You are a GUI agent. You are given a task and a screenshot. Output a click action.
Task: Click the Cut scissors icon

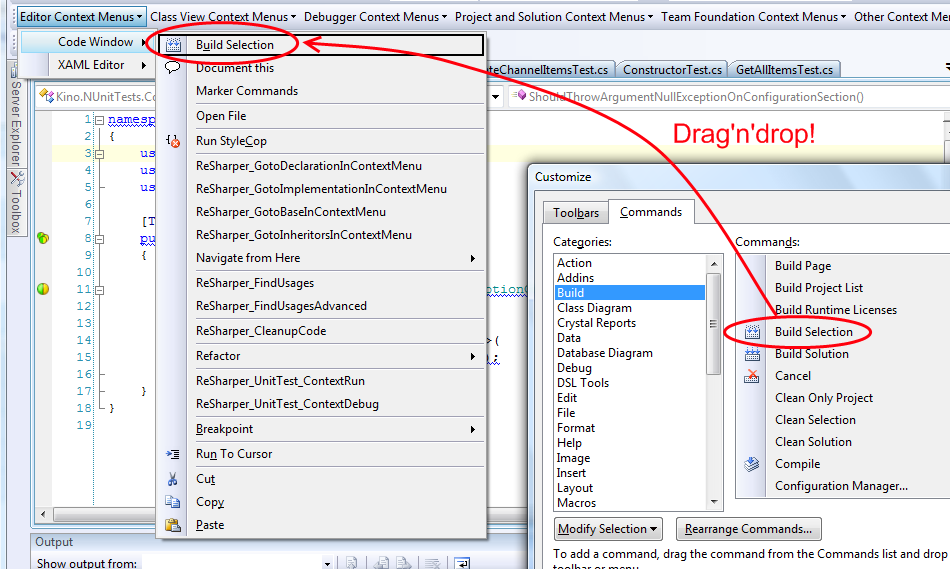173,479
